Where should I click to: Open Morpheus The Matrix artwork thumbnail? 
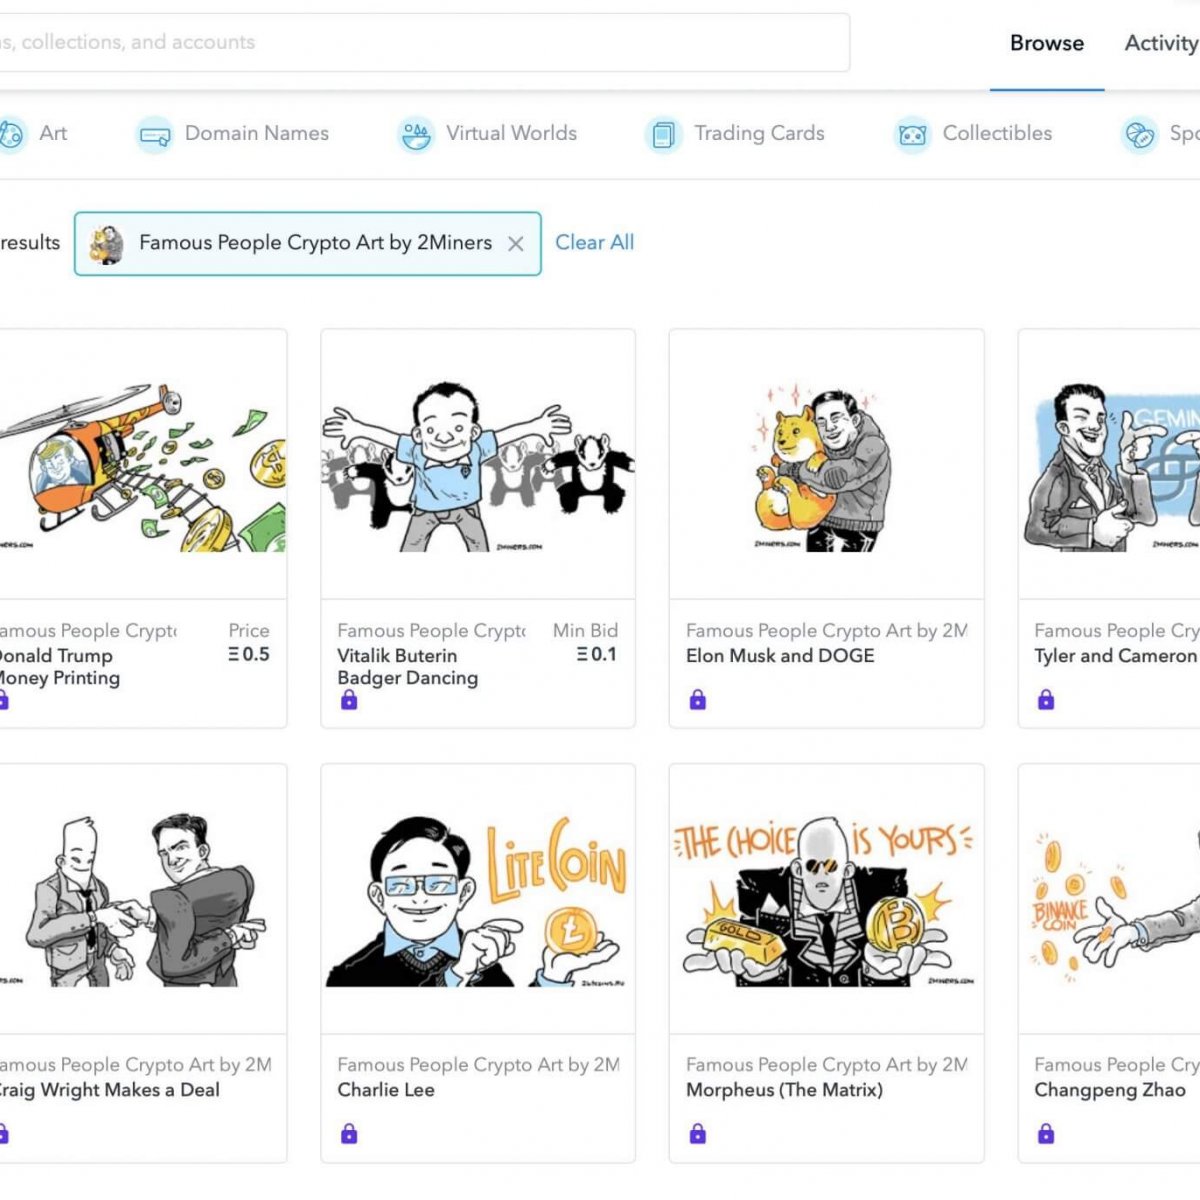pos(826,900)
